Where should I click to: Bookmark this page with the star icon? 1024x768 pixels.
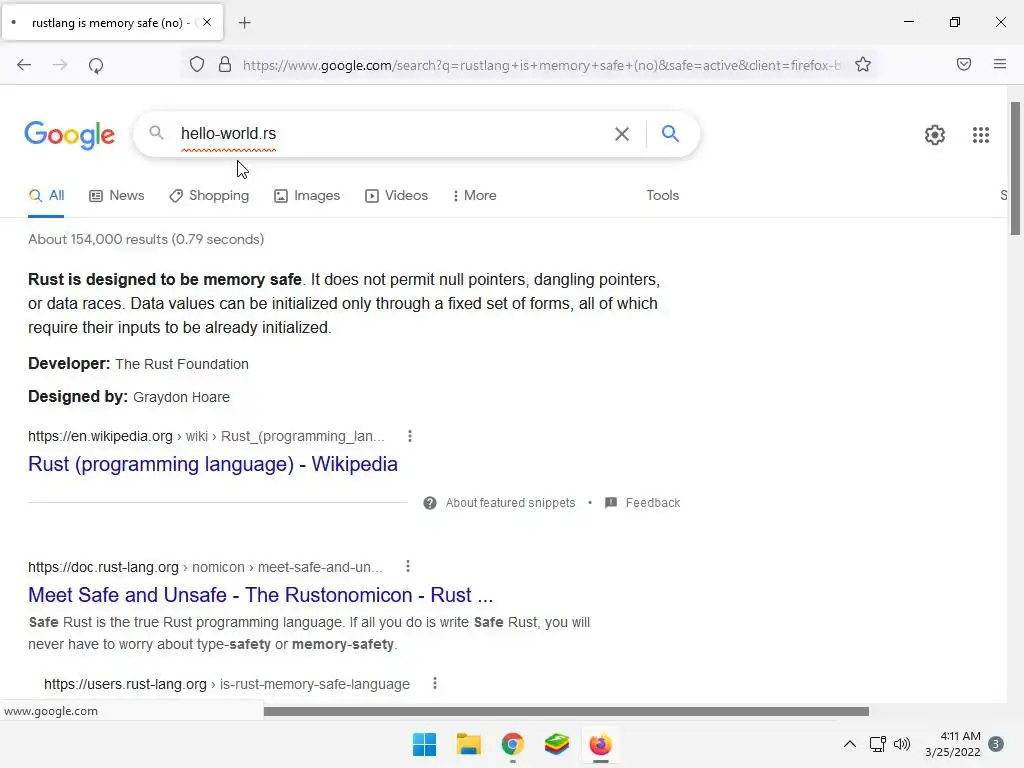(863, 64)
